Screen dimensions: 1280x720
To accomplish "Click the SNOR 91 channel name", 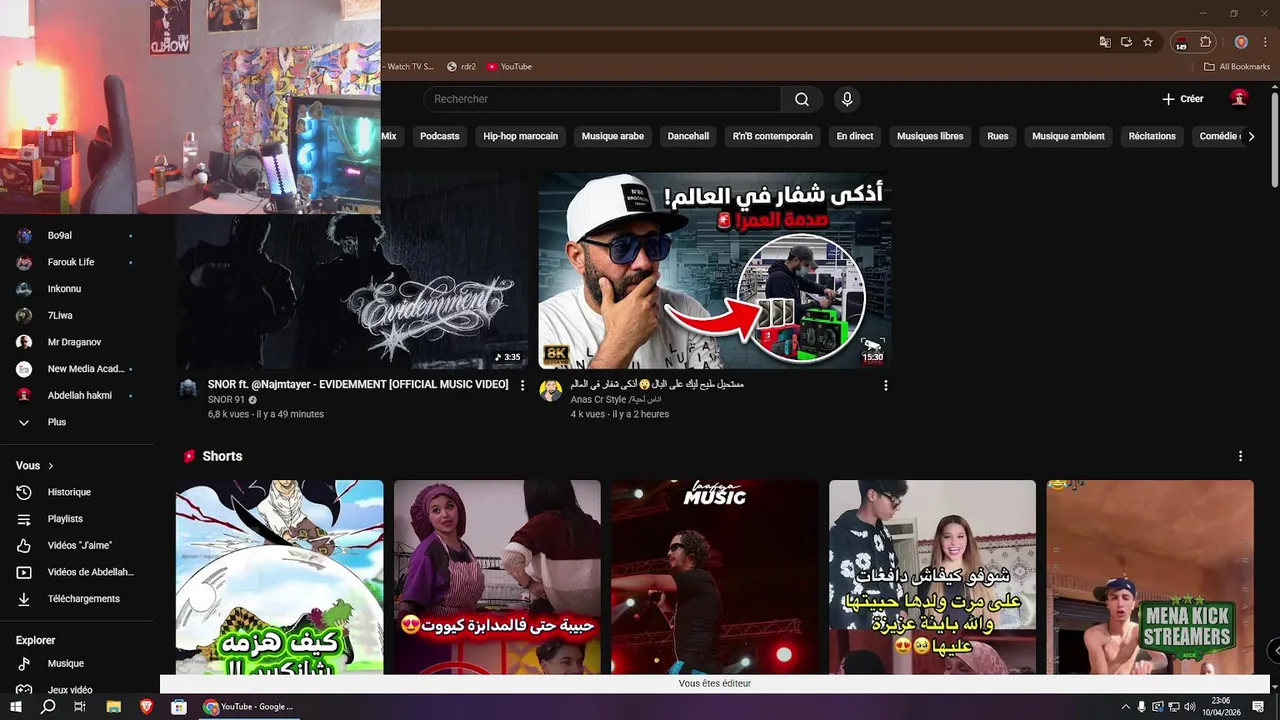I will [x=226, y=400].
